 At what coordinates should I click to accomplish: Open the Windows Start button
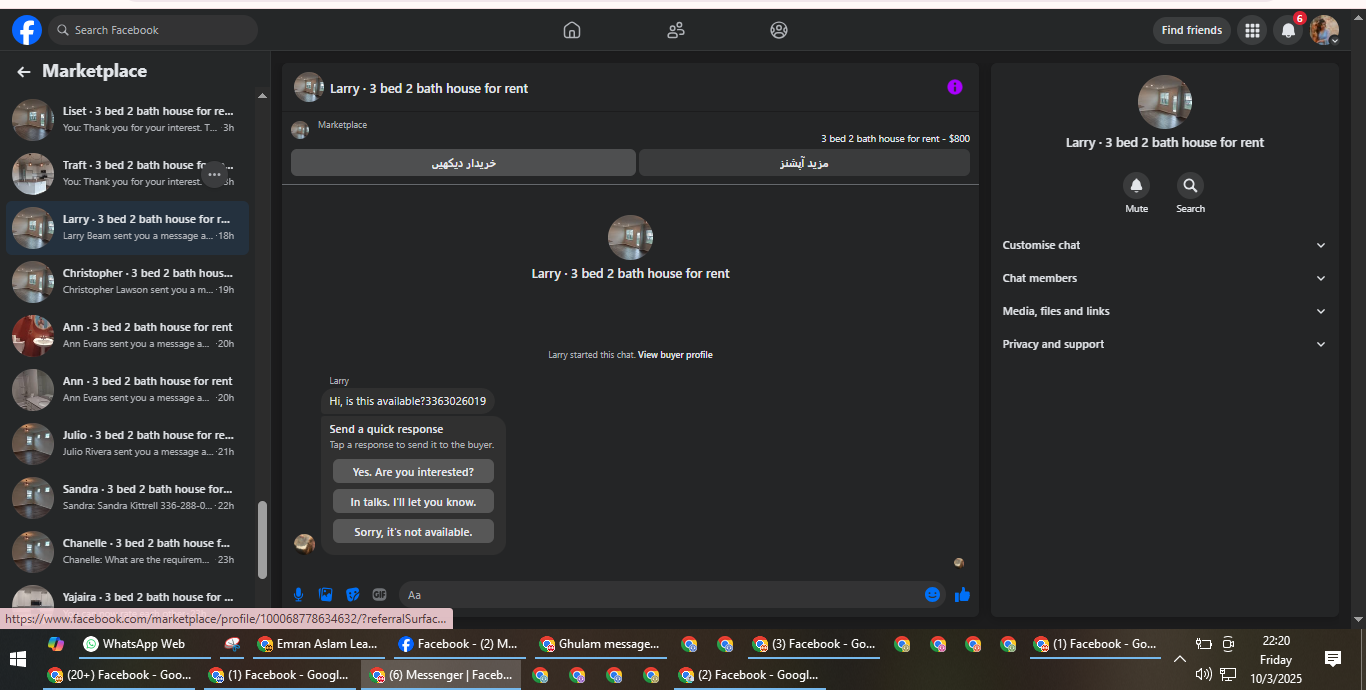pyautogui.click(x=18, y=660)
